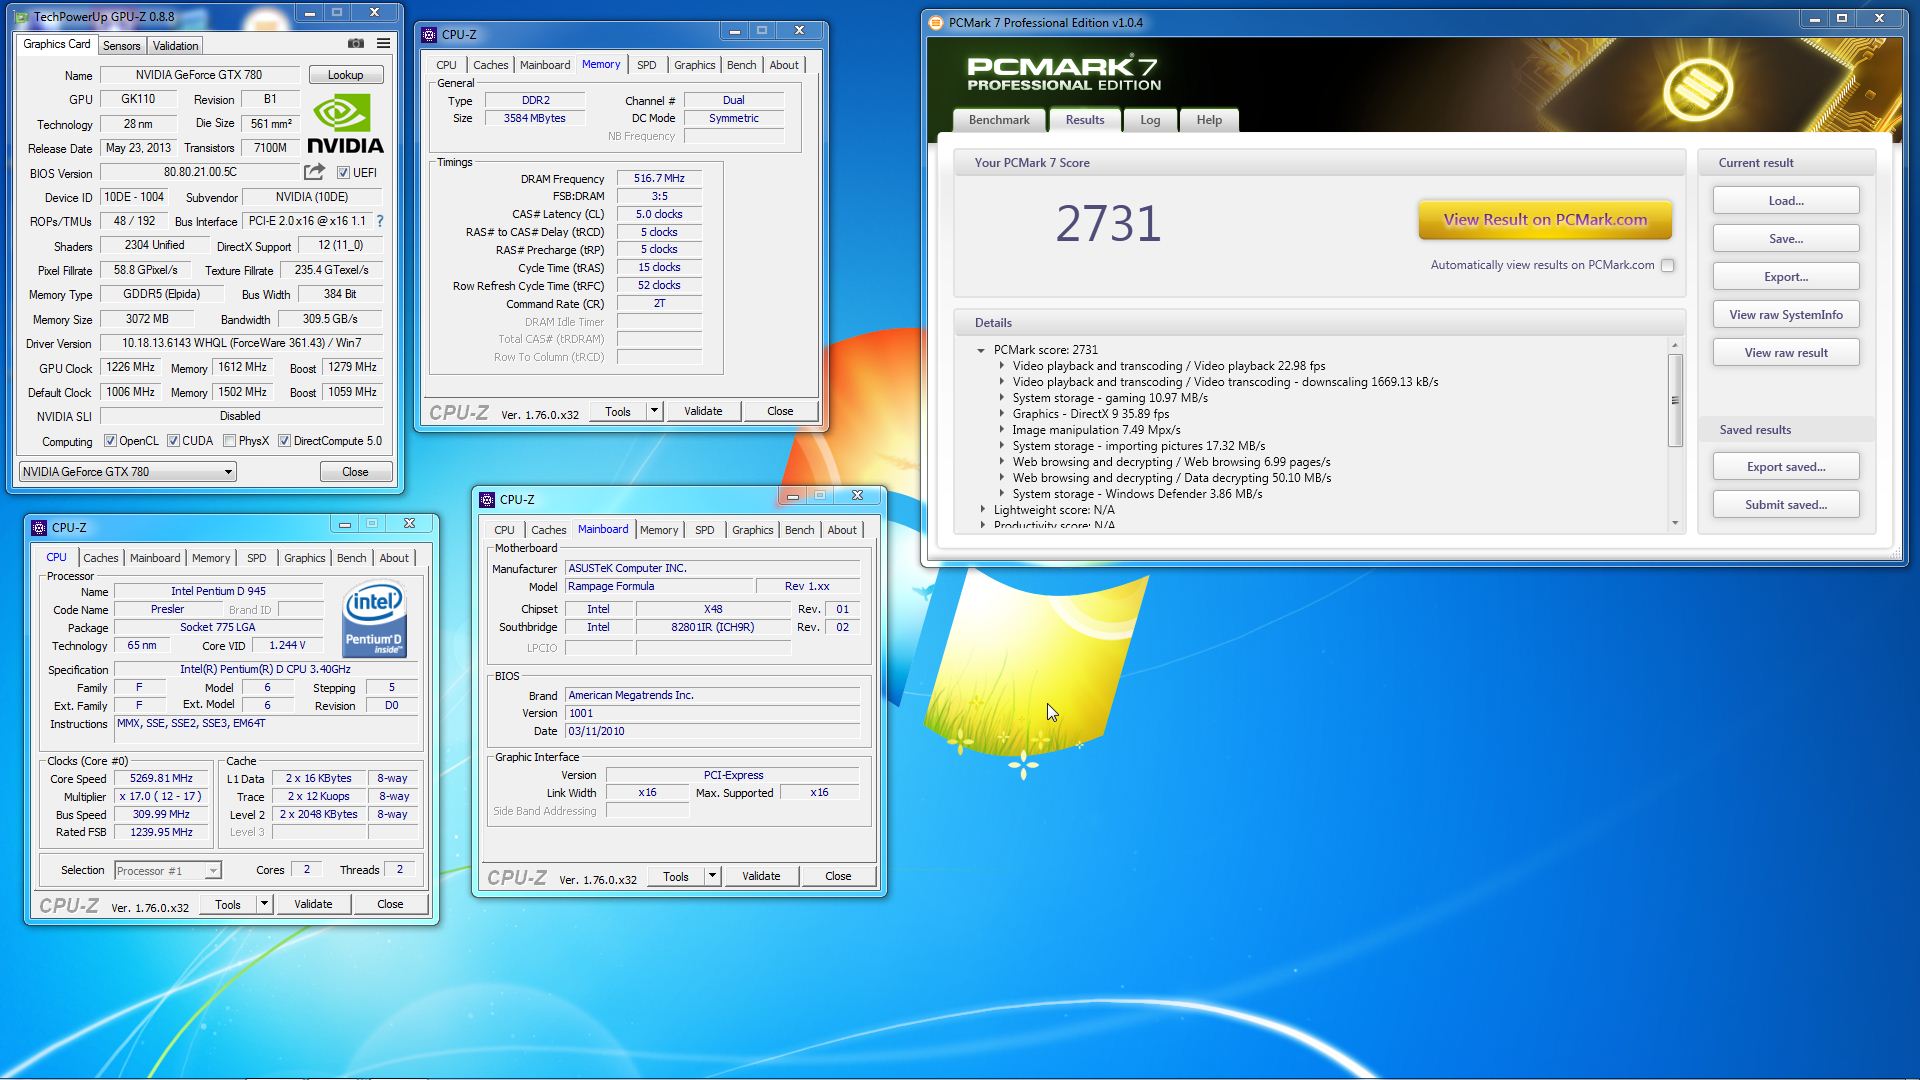Expand System storage - gaming result item
This screenshot has width=1920, height=1080.
(x=1001, y=398)
